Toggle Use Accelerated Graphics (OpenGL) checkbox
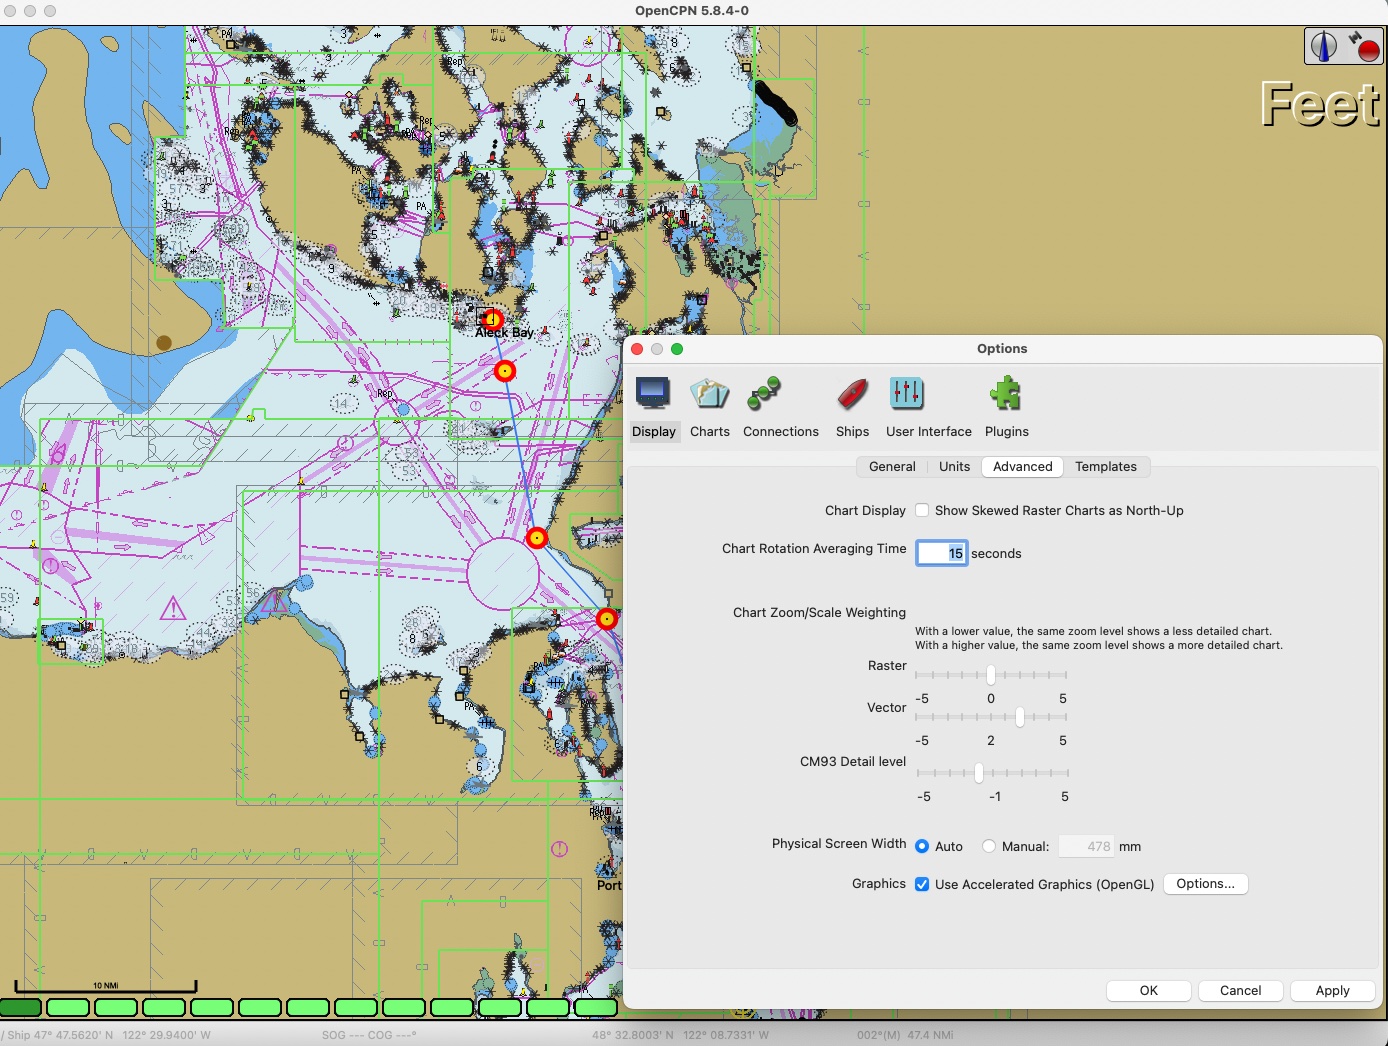Screen dimensions: 1388x1046 [x=922, y=884]
